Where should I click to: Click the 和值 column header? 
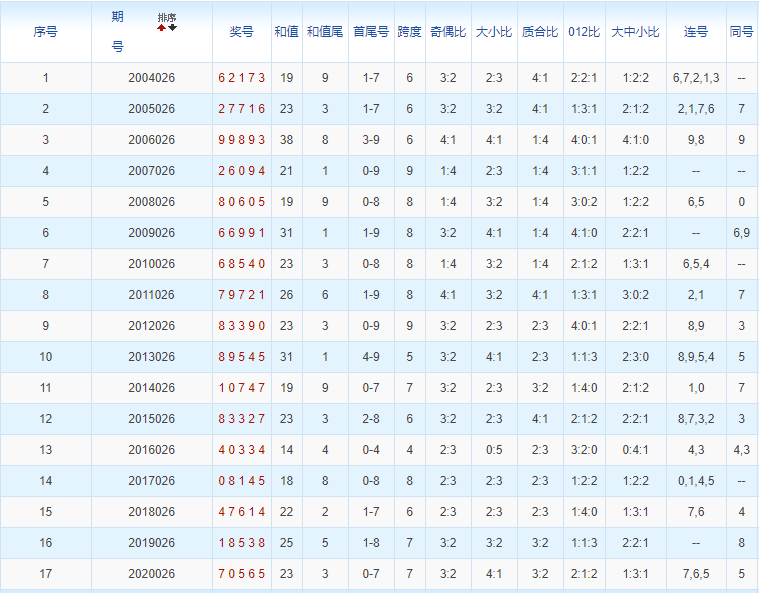tap(287, 32)
